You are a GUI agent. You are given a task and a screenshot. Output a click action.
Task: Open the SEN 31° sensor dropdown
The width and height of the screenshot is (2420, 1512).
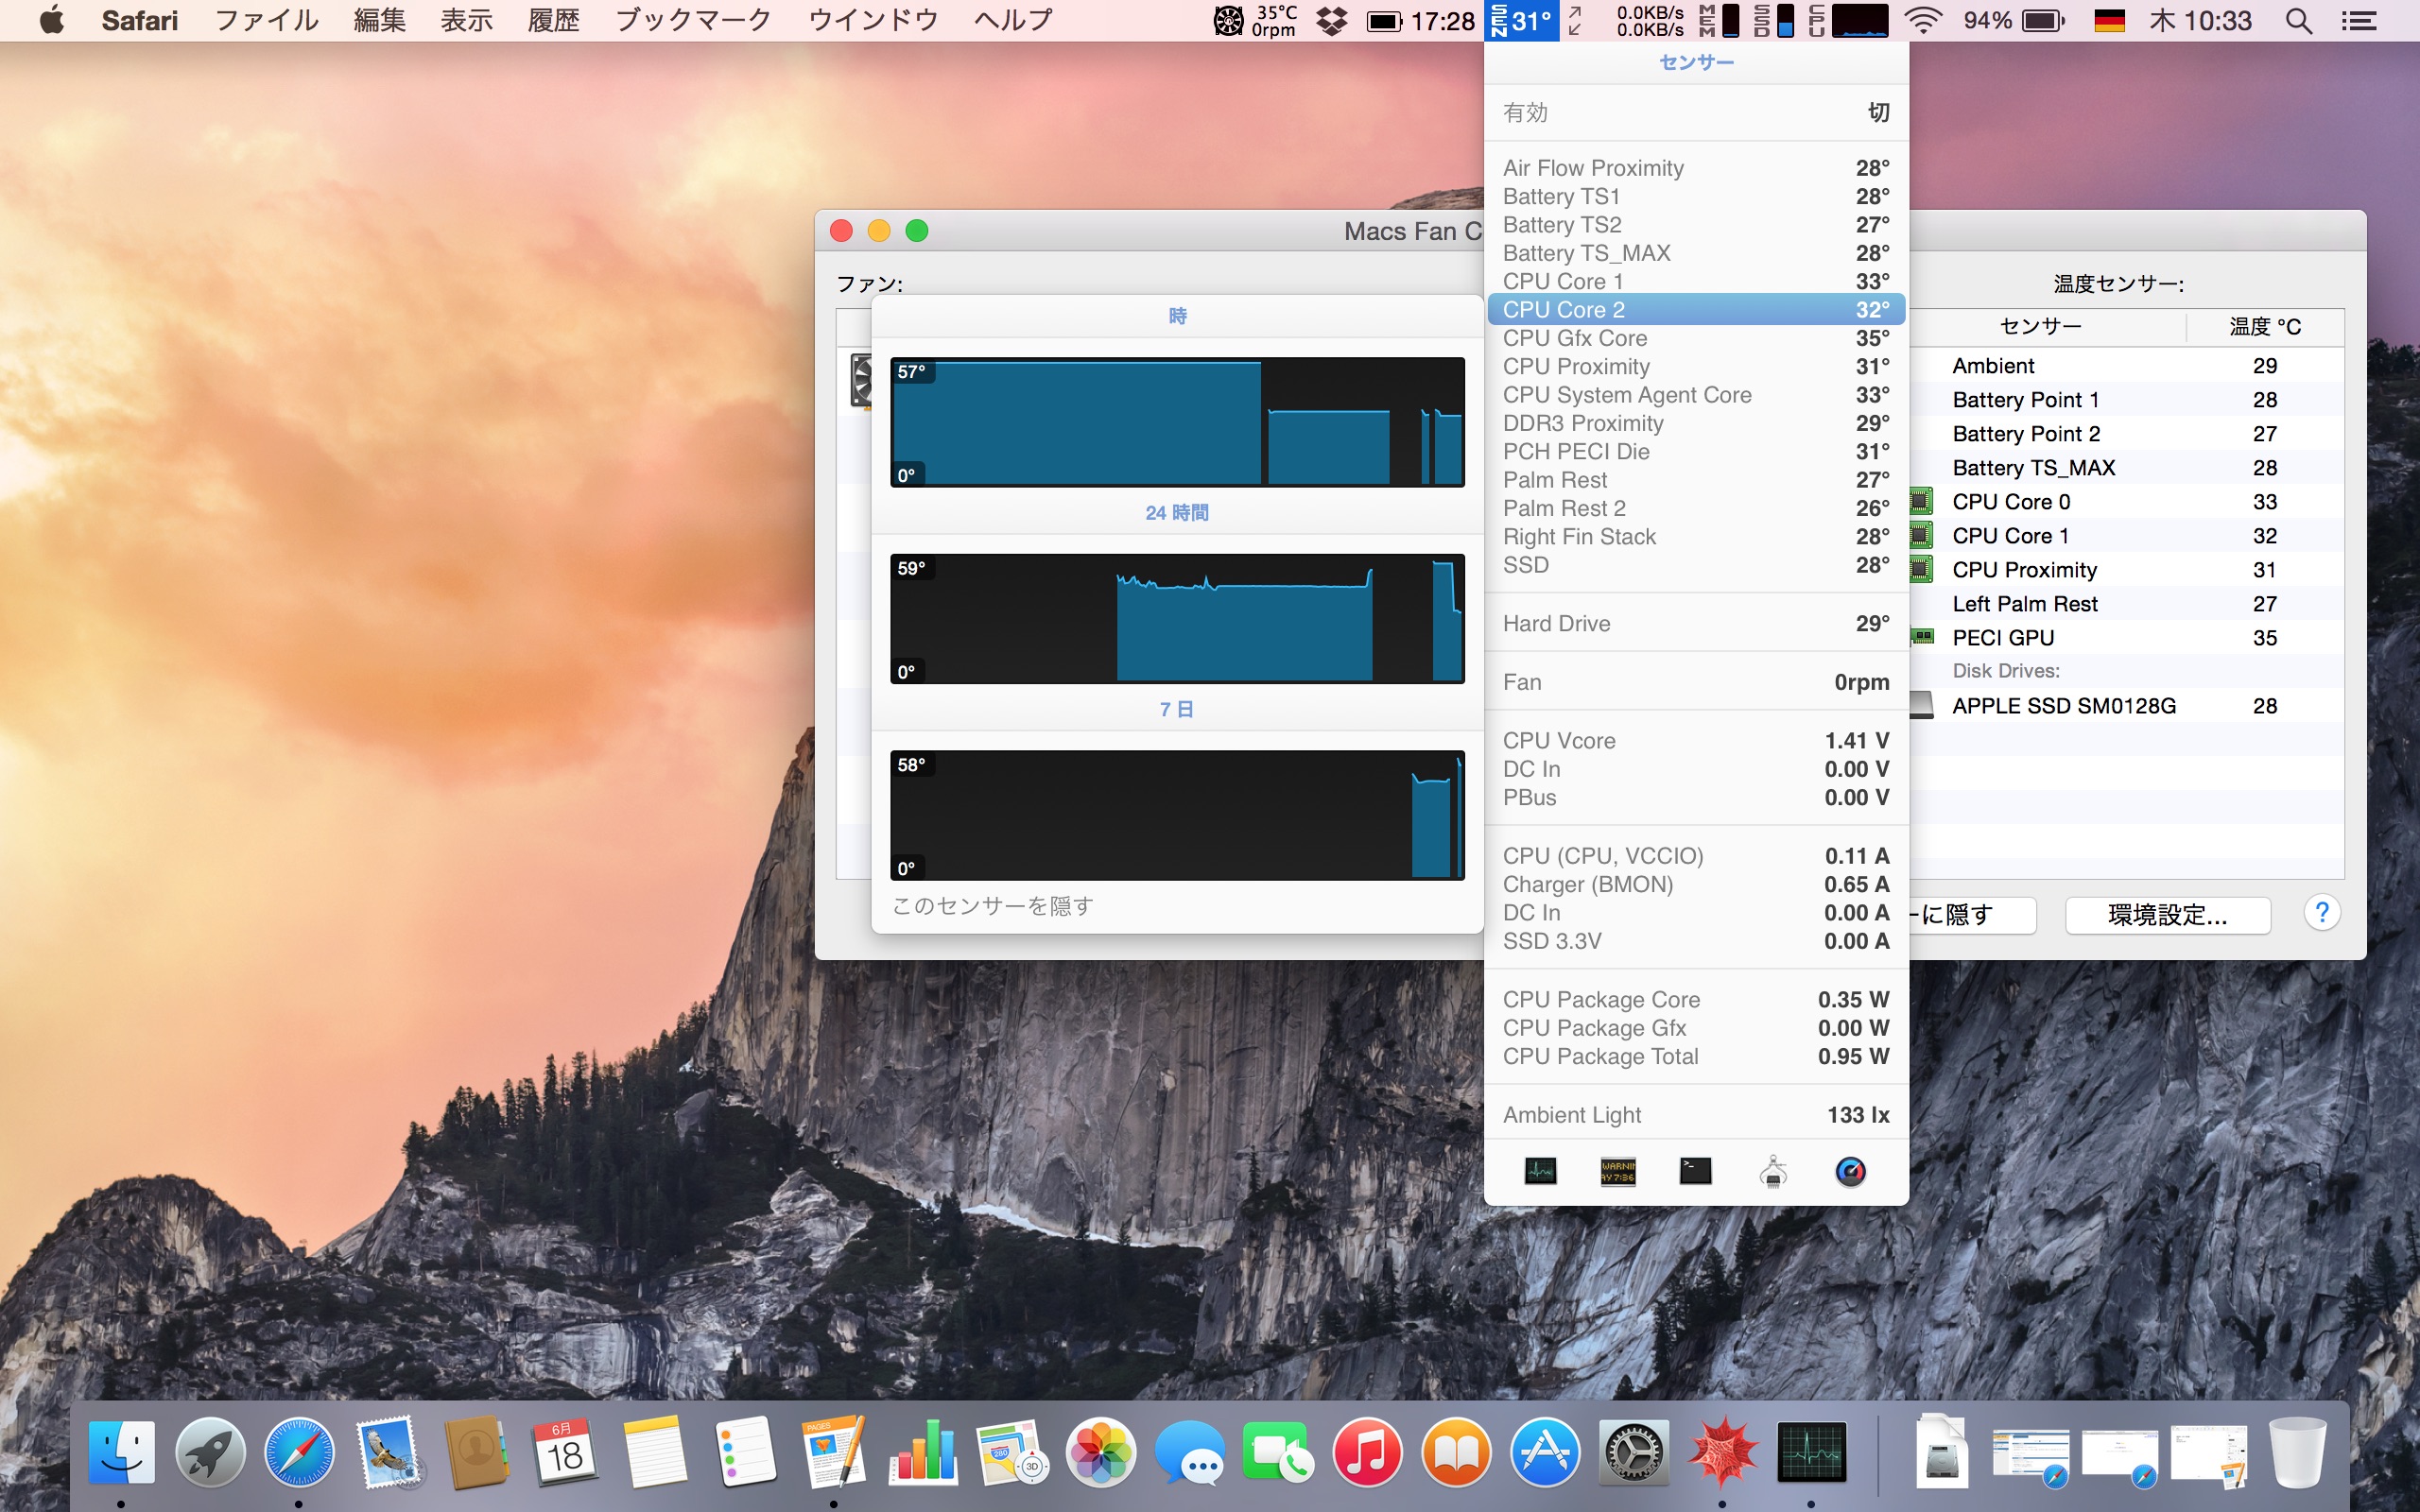coord(1522,21)
